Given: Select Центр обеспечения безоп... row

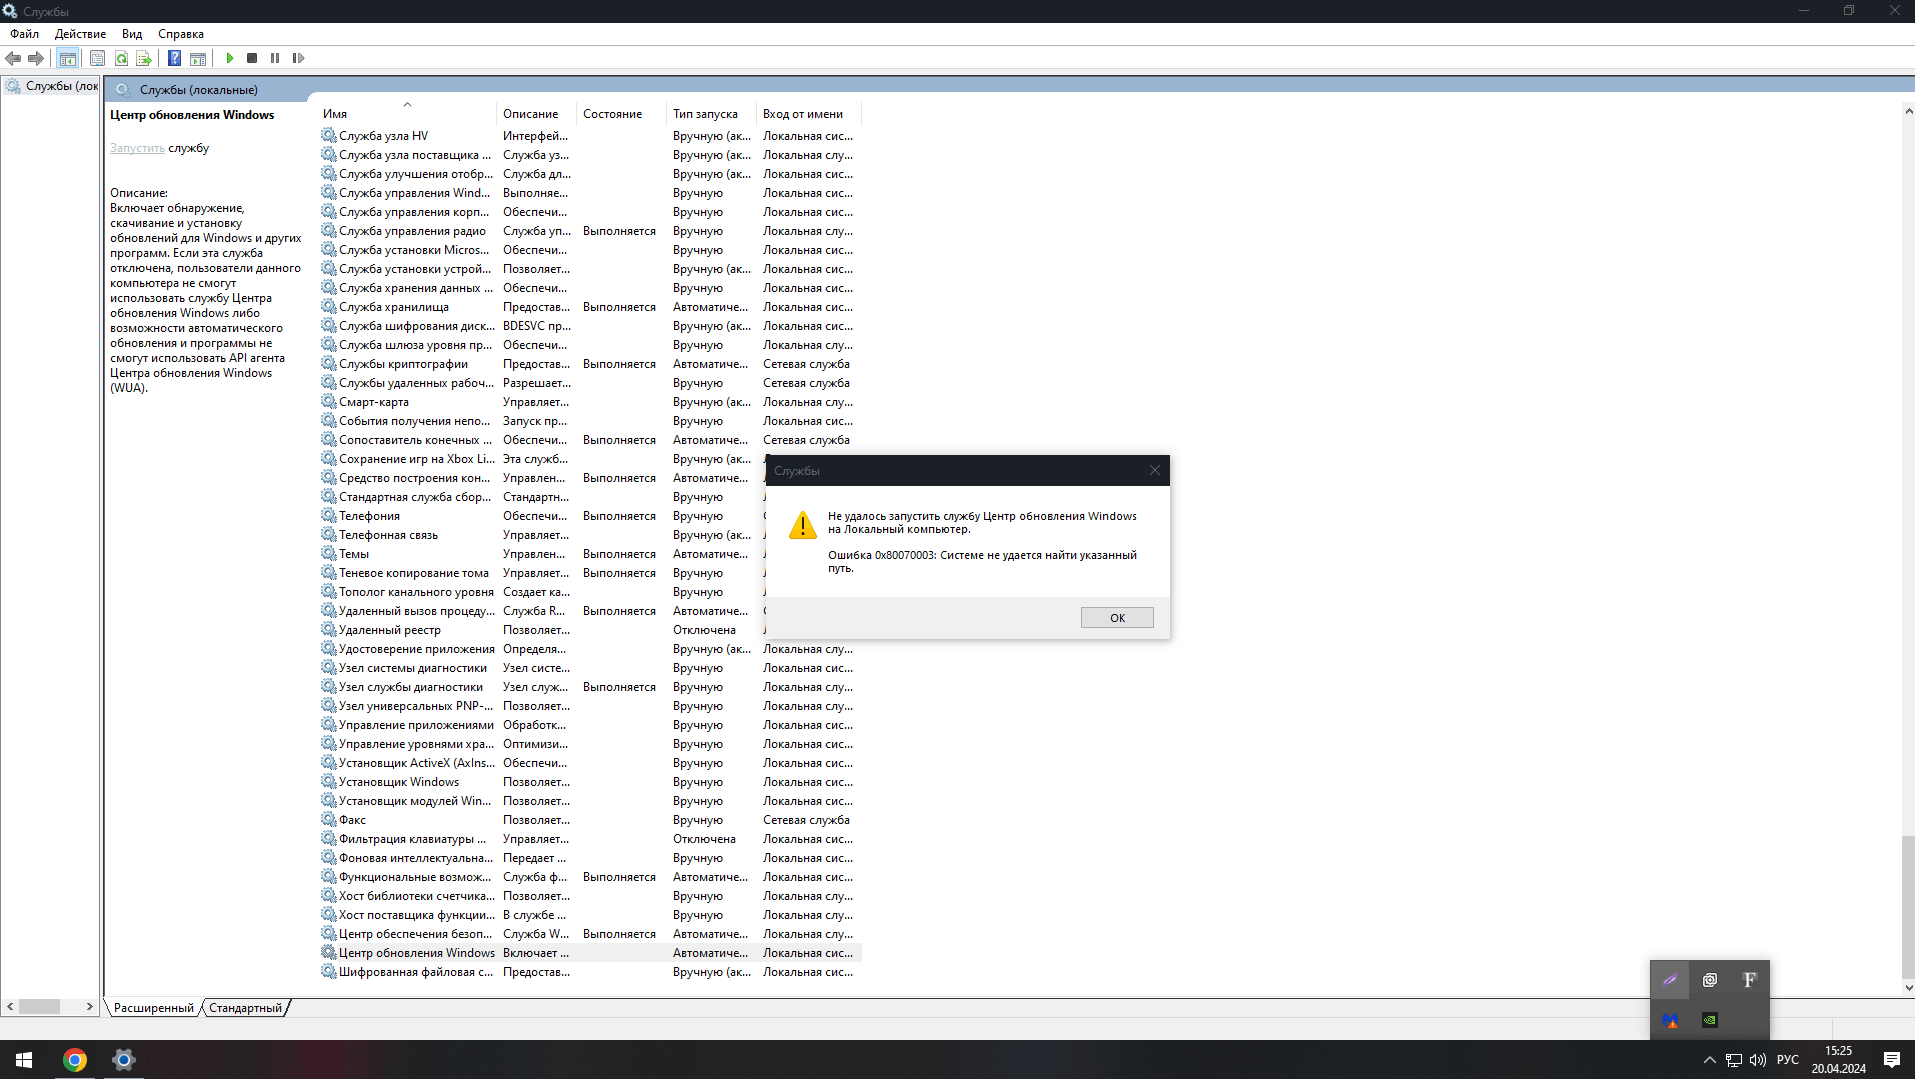Looking at the screenshot, I should point(590,934).
